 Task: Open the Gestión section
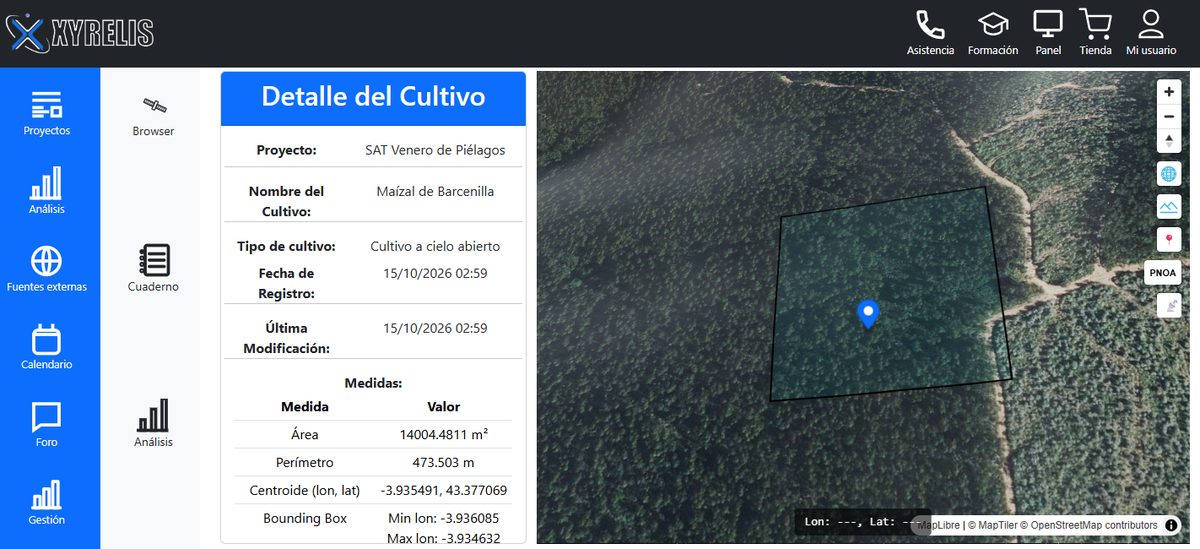47,502
